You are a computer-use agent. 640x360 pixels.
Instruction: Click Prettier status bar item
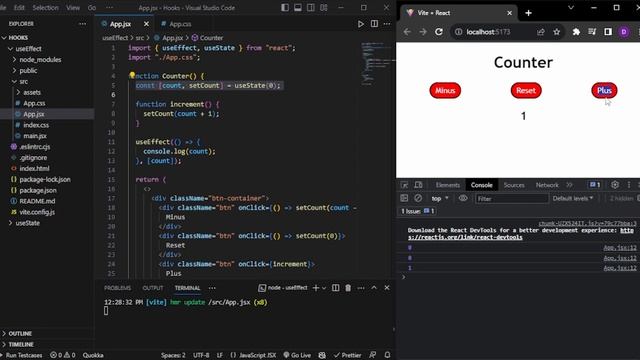pyautogui.click(x=347, y=355)
